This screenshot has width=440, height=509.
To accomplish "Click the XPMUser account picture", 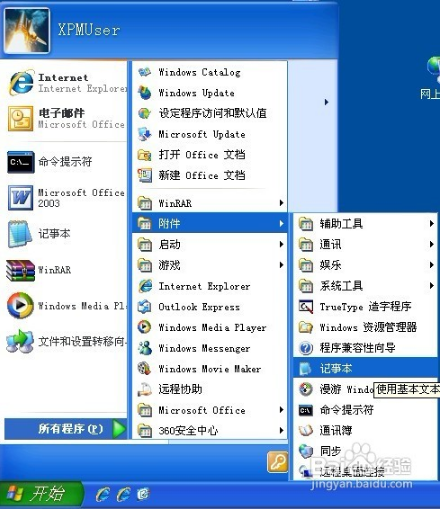I will 27,31.
